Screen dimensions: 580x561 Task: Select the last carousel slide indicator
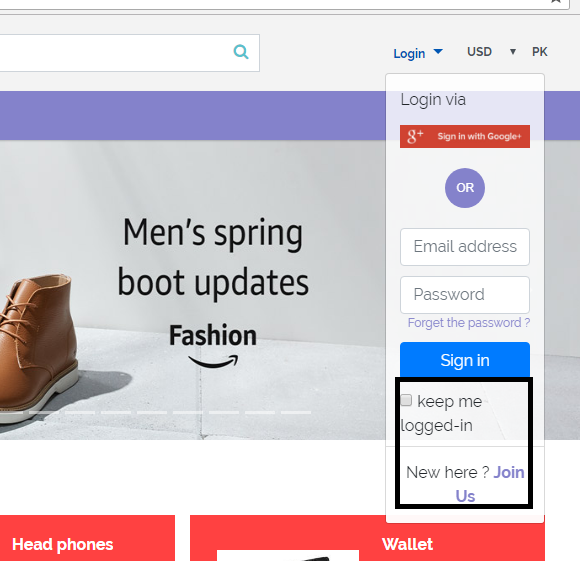tap(296, 412)
